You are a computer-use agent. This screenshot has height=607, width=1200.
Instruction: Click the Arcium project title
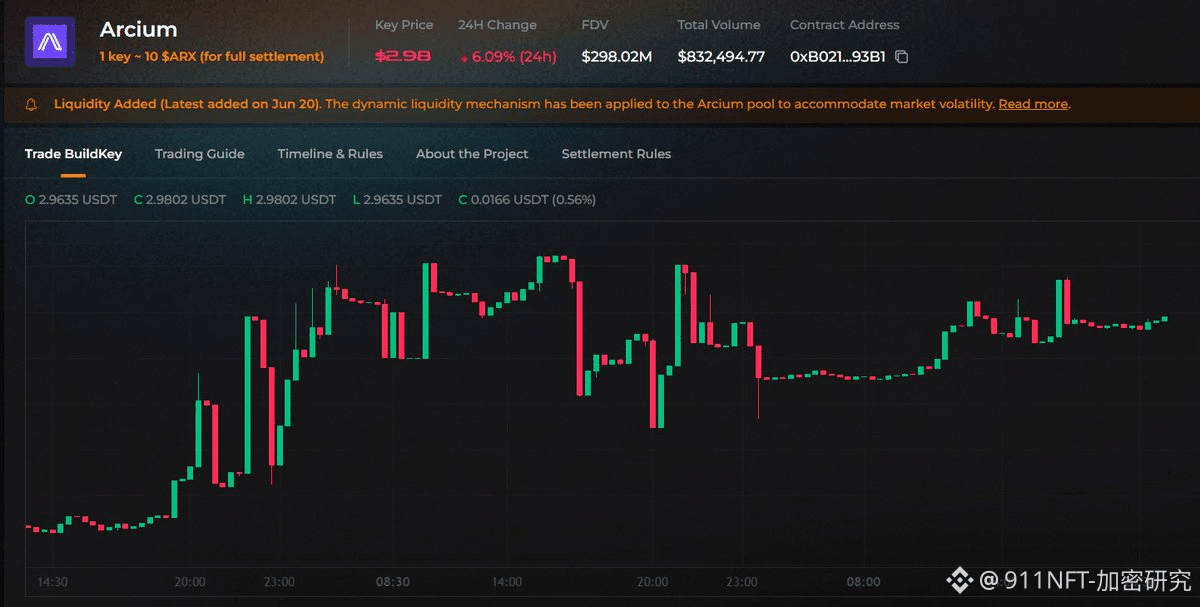(x=139, y=30)
